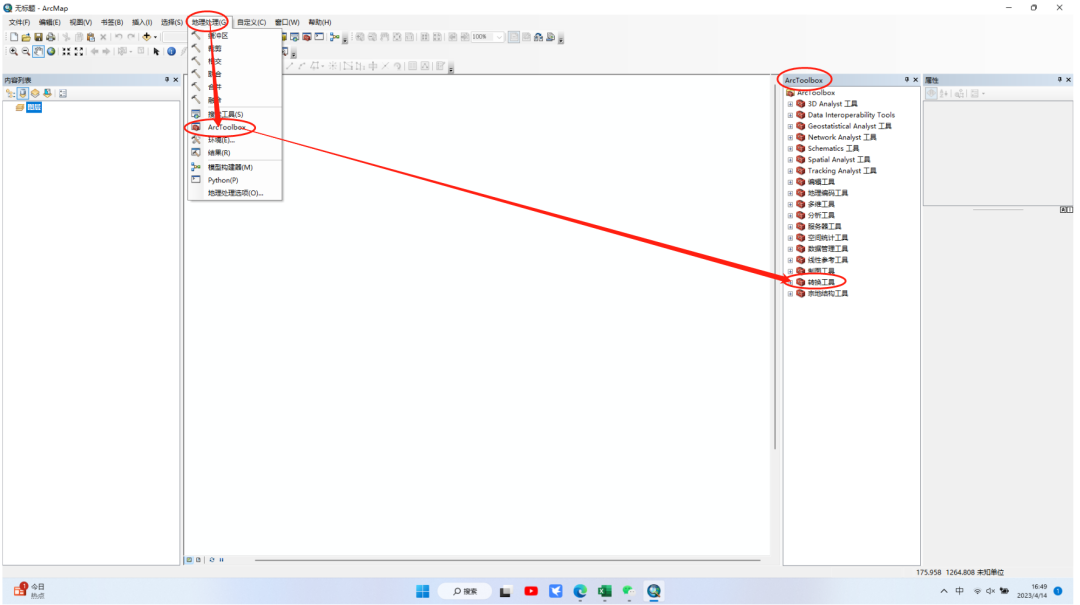
Task: Choose 地理处理选项(O) menu entry
Action: click(234, 193)
